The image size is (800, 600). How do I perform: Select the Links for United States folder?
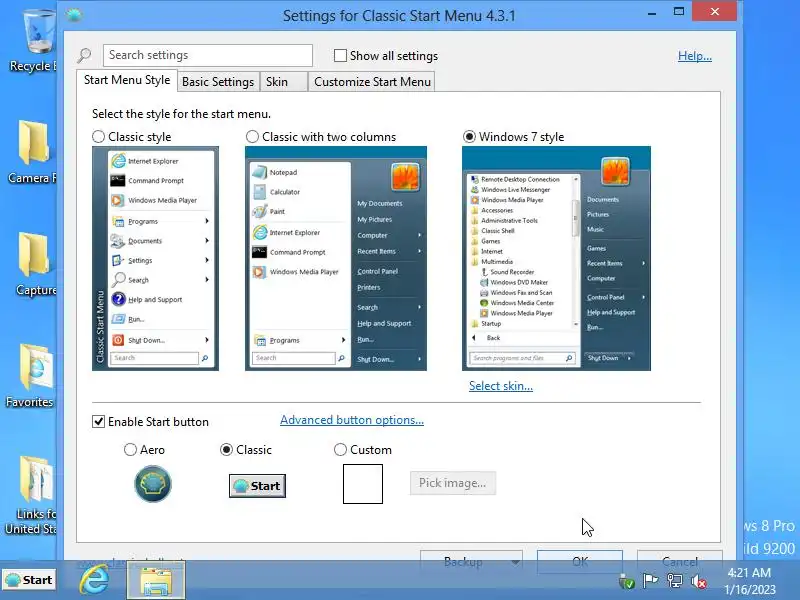pyautogui.click(x=30, y=495)
